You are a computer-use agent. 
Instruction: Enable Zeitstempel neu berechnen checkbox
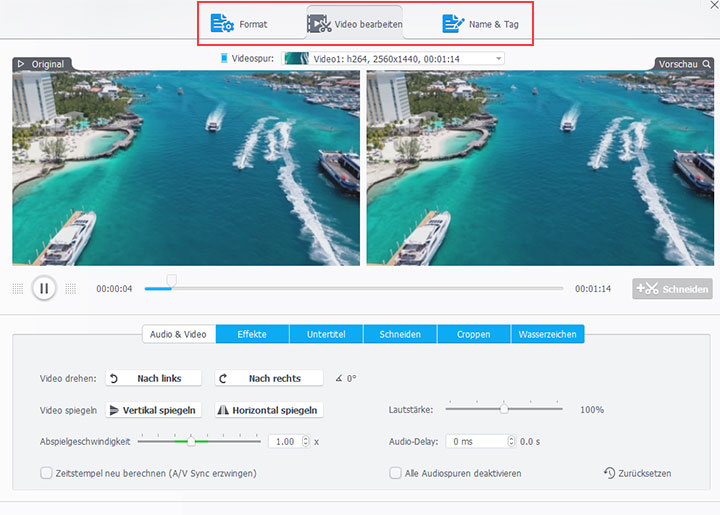tap(46, 473)
